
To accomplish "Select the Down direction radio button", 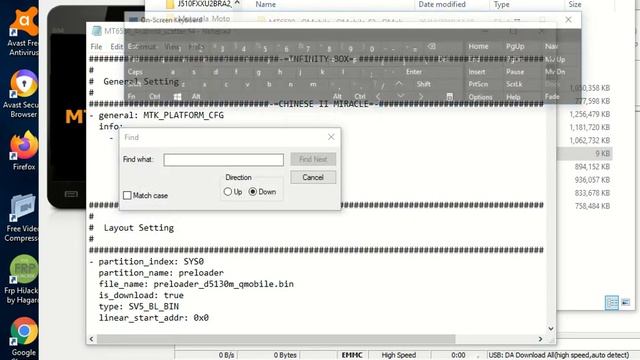I will (x=253, y=192).
